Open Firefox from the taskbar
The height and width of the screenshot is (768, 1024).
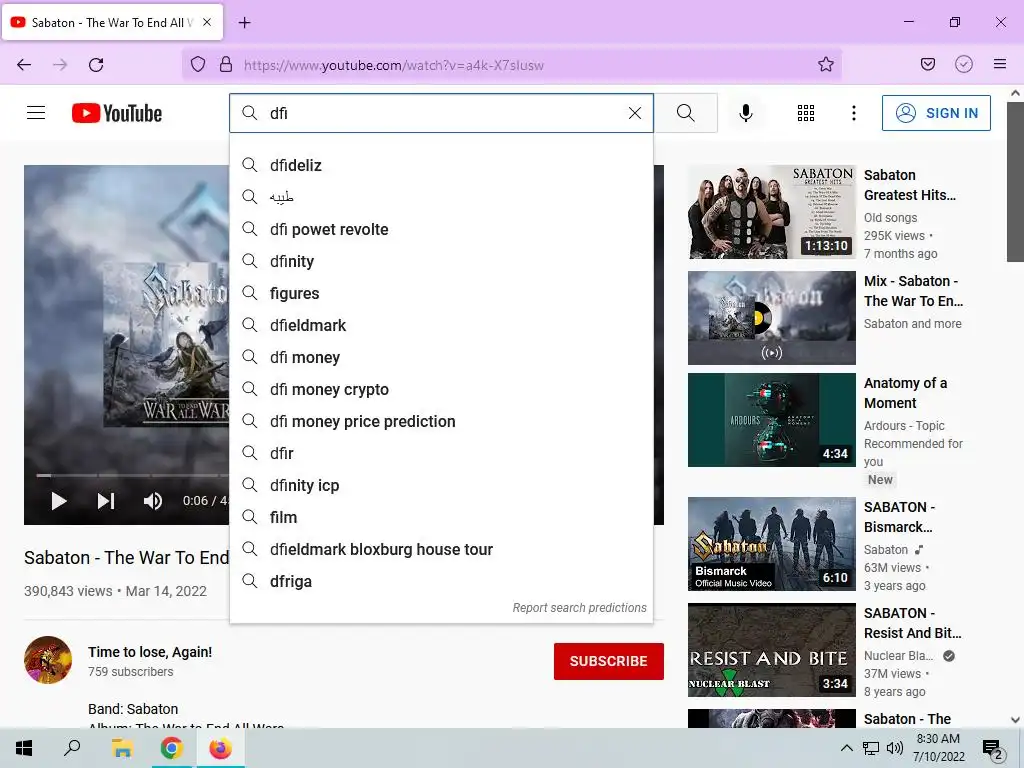pyautogui.click(x=220, y=748)
